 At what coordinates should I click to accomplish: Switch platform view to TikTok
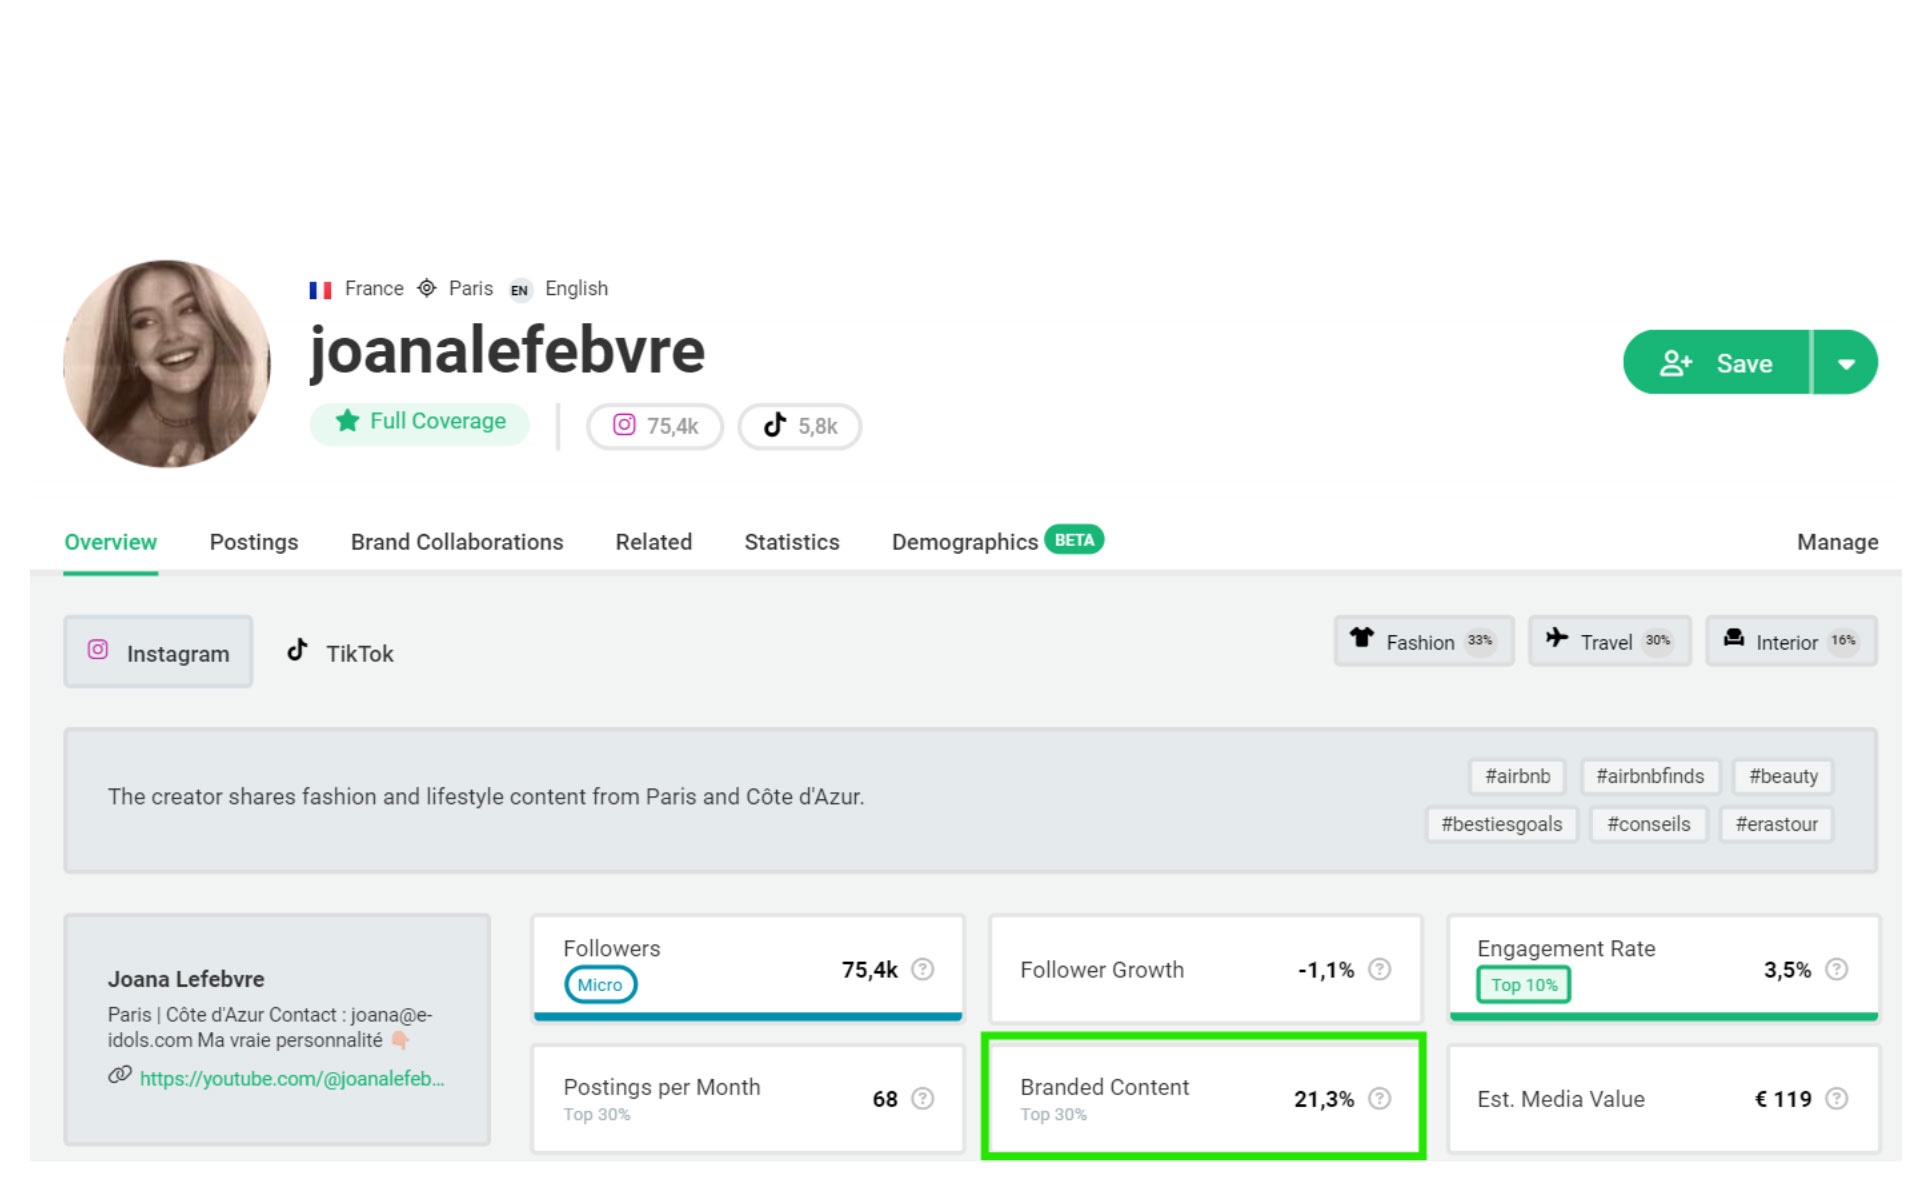(x=340, y=653)
